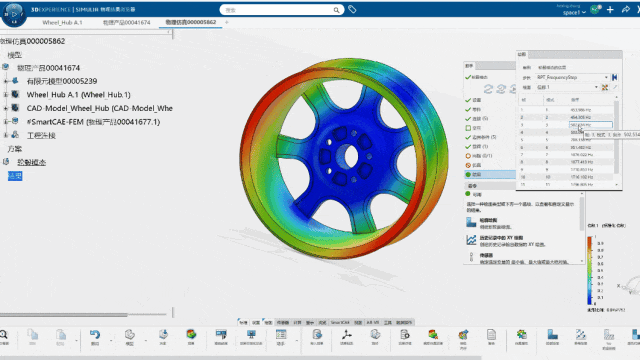Click the second green-checked item under the arrows
This screenshot has width=640, height=360.
click(x=473, y=100)
